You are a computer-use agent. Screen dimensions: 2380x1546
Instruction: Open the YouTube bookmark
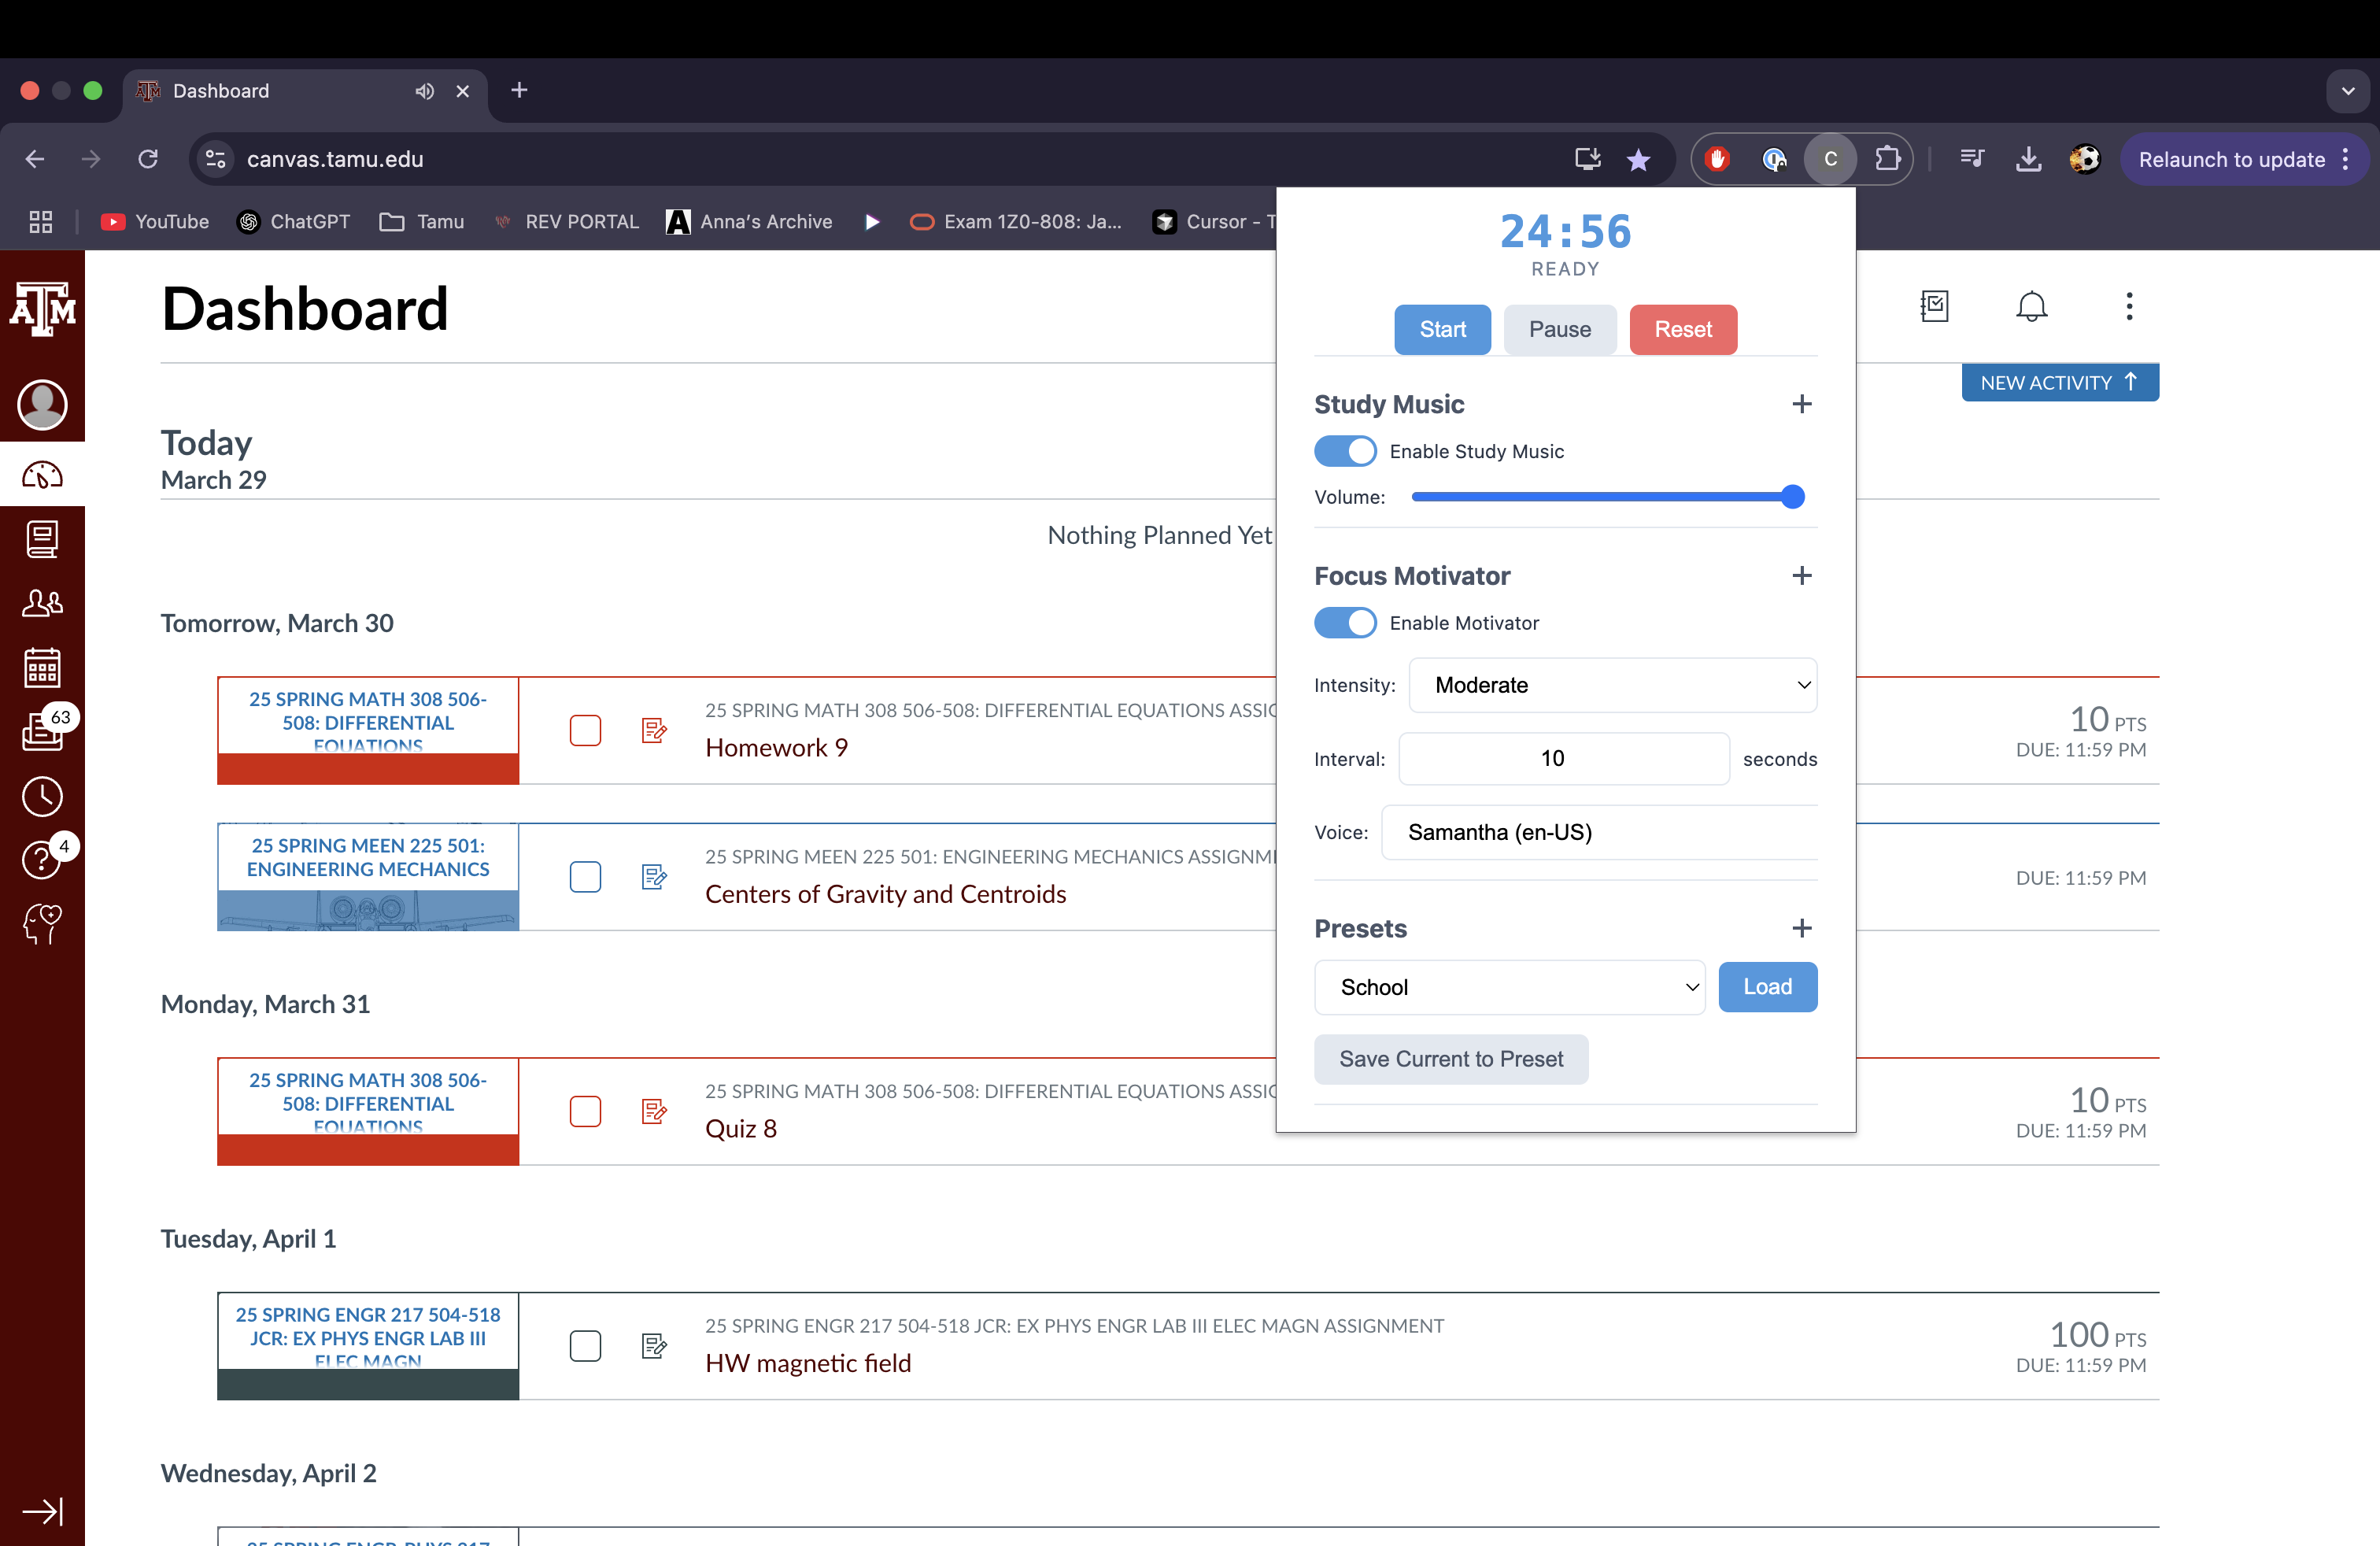pyautogui.click(x=155, y=222)
